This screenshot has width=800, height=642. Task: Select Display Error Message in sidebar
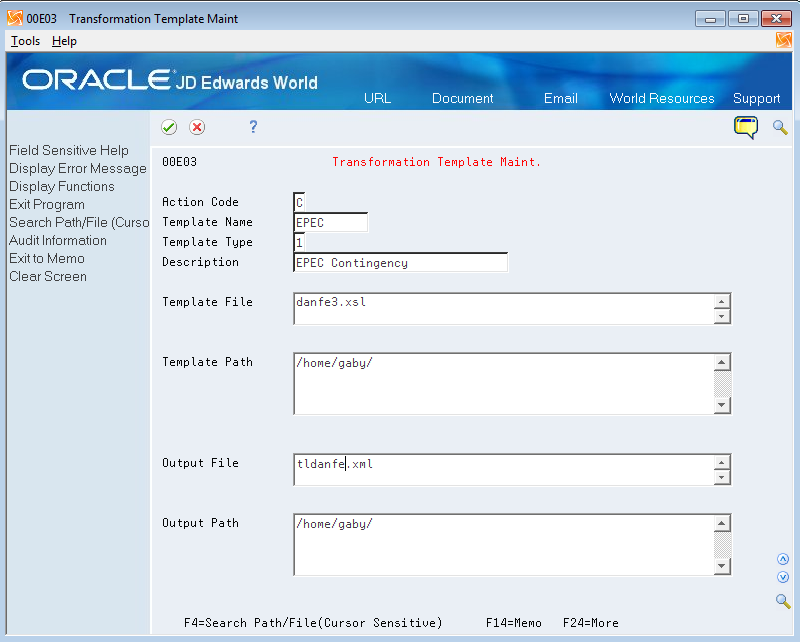pos(78,168)
